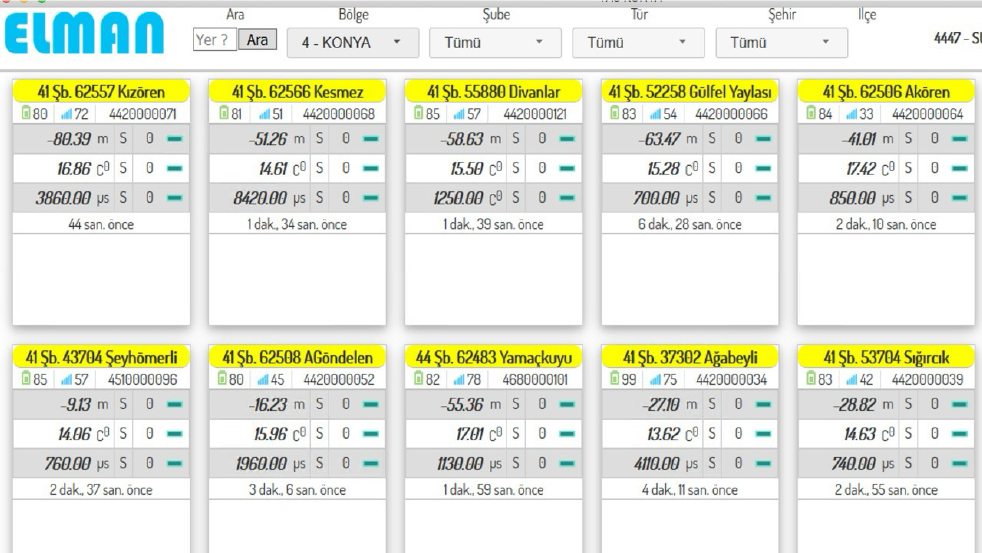Image resolution: width=982 pixels, height=553 pixels.
Task: Click signal strength icon on Ağabeyli card
Action: [x=655, y=380]
